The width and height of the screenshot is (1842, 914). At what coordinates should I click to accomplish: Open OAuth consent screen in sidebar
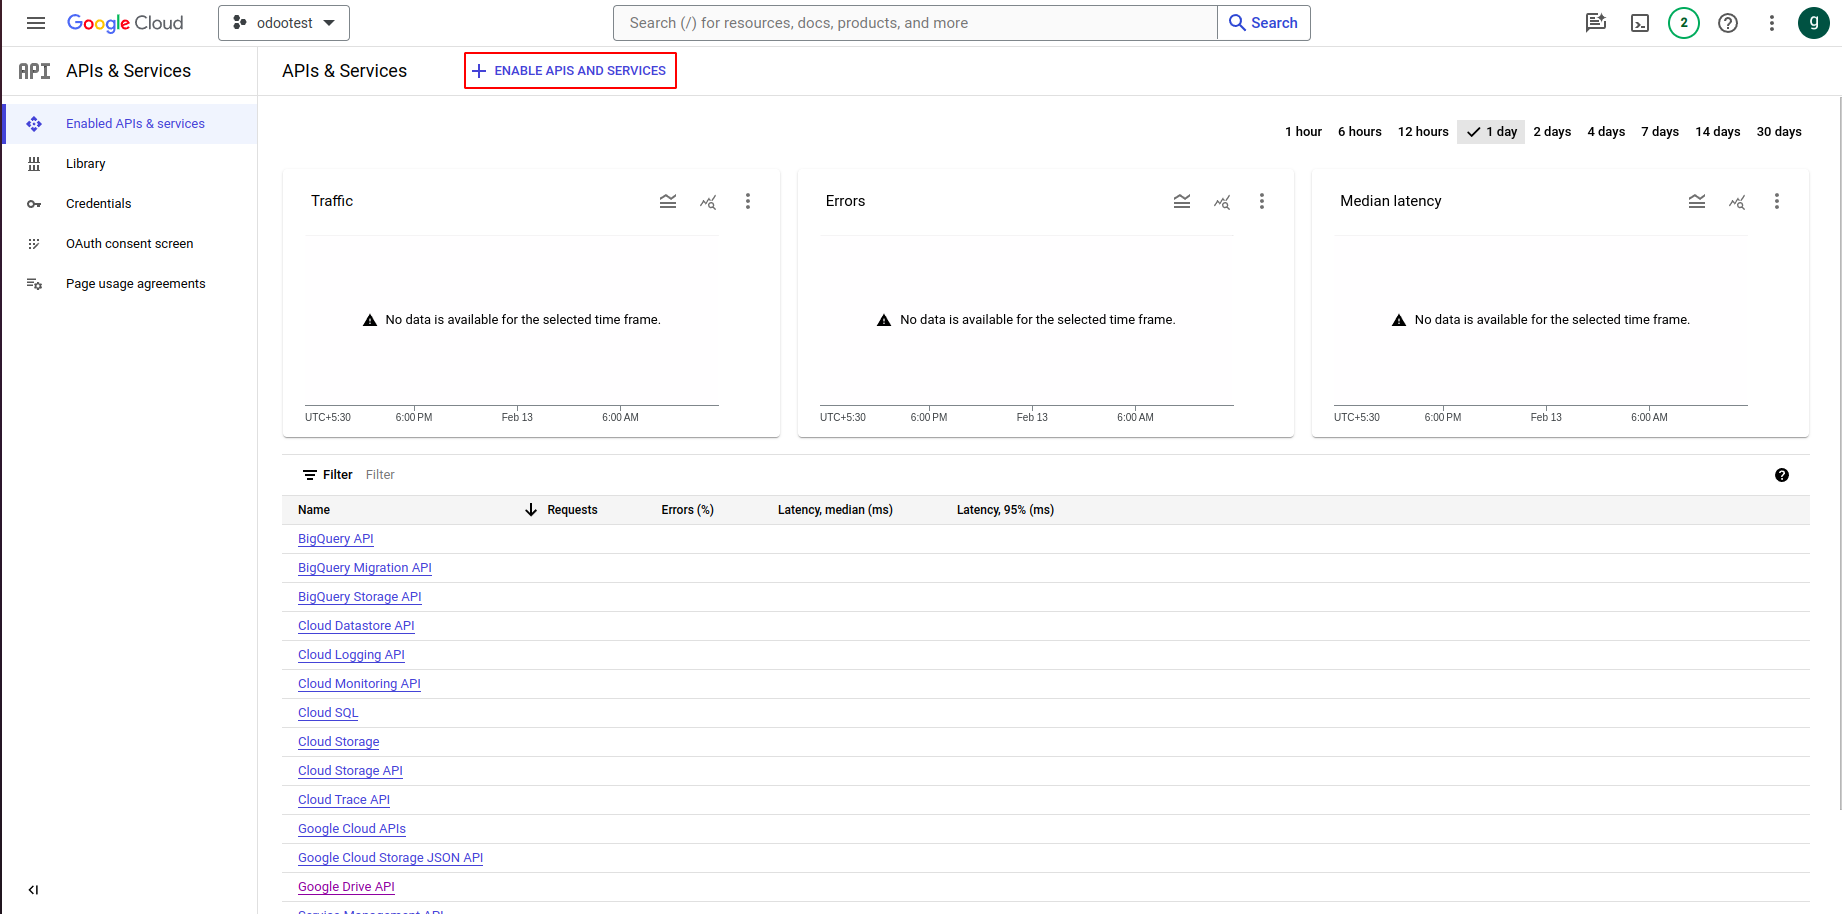(130, 244)
